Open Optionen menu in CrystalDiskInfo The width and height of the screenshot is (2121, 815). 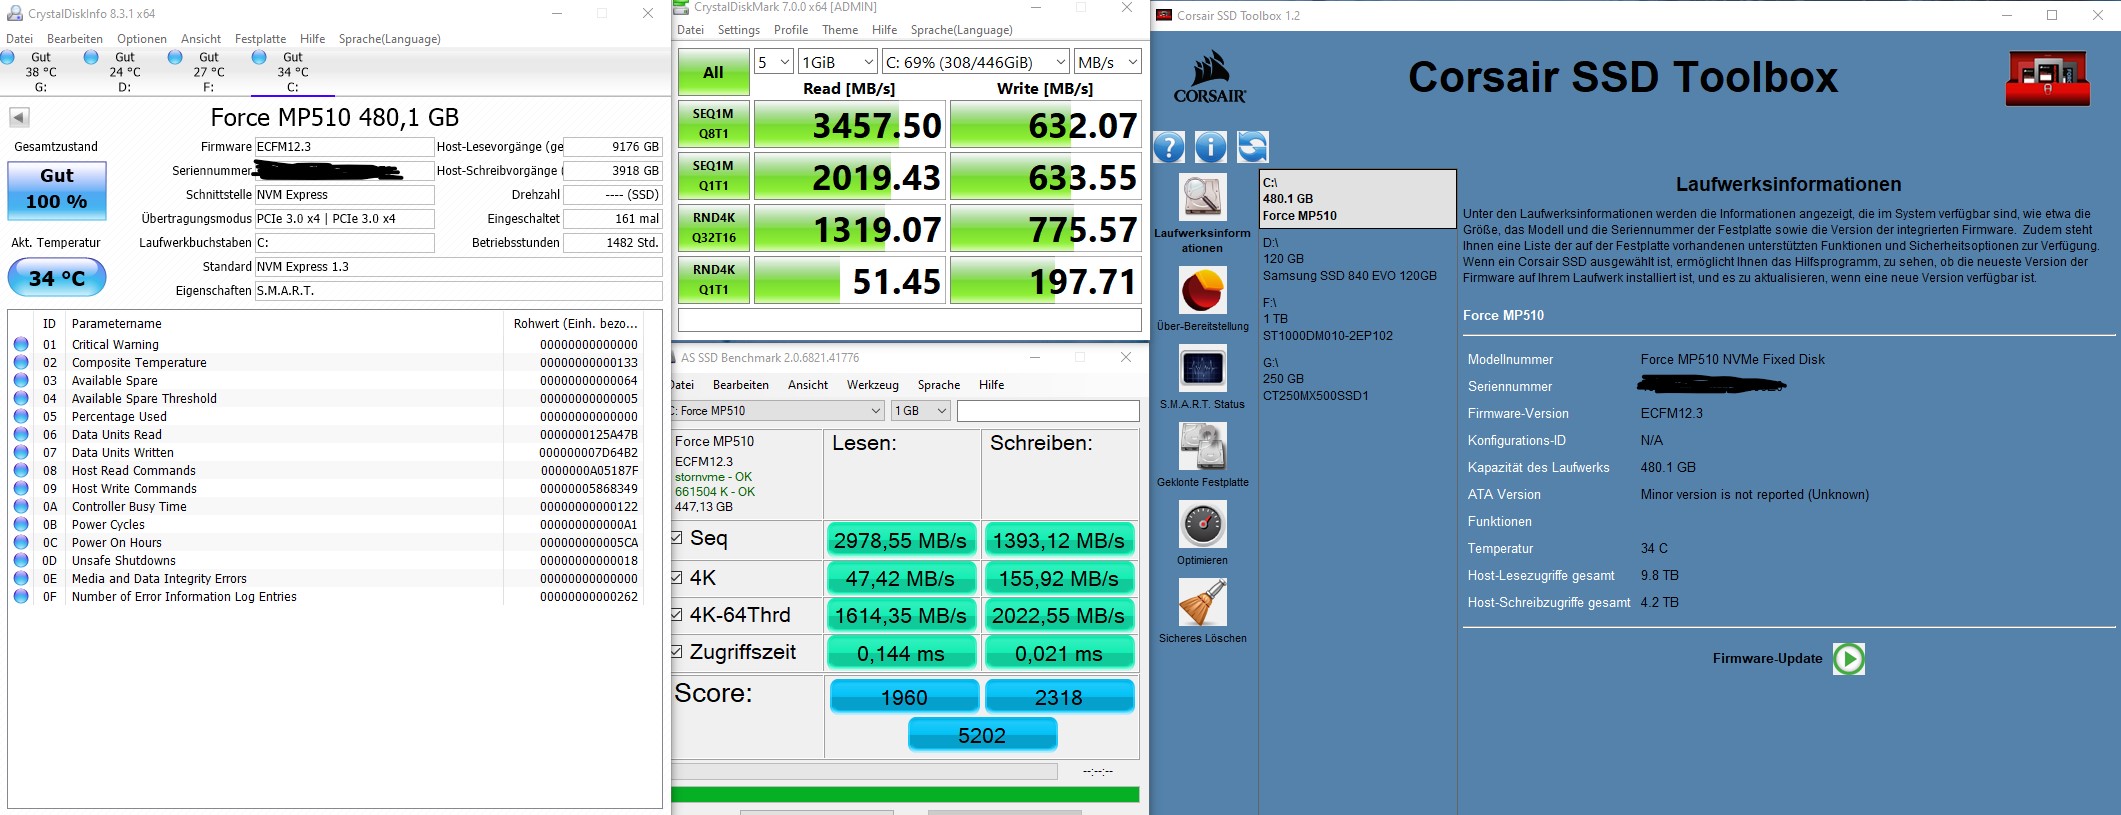click(x=142, y=39)
